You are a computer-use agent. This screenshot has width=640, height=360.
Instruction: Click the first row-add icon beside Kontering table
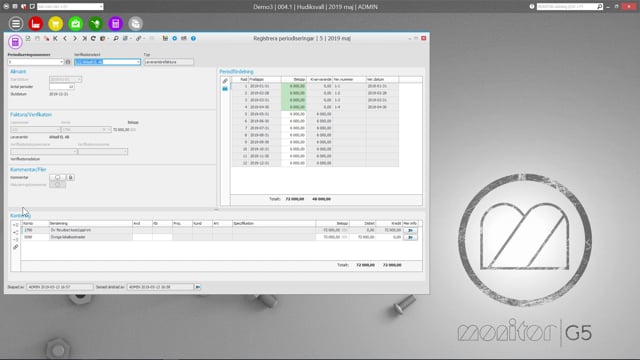click(16, 225)
